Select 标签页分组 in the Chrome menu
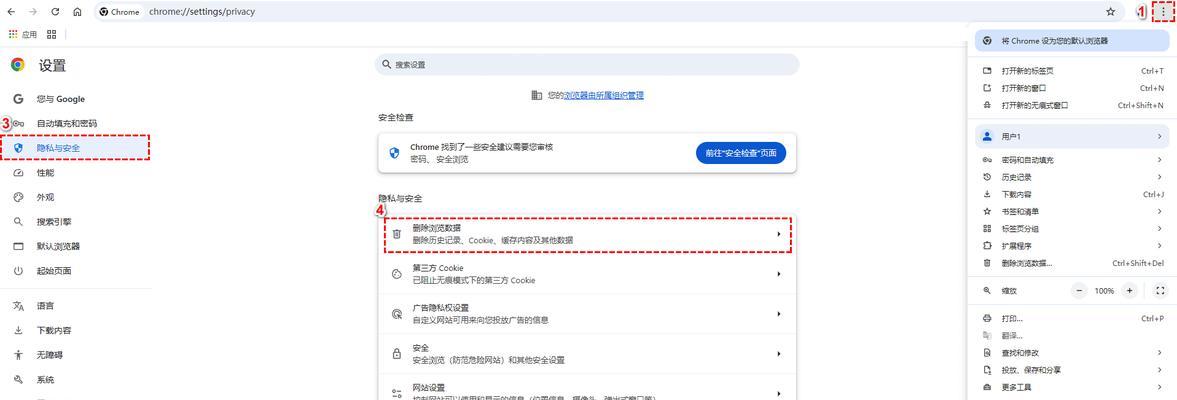This screenshot has width=1177, height=400. pos(1073,229)
